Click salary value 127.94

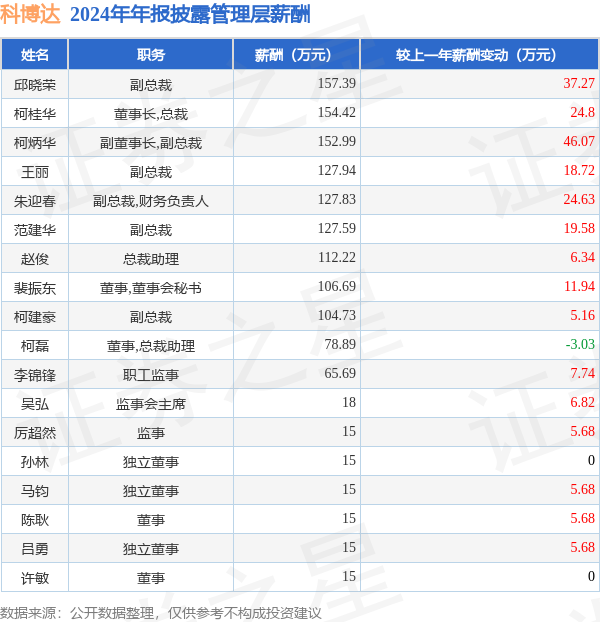(337, 170)
